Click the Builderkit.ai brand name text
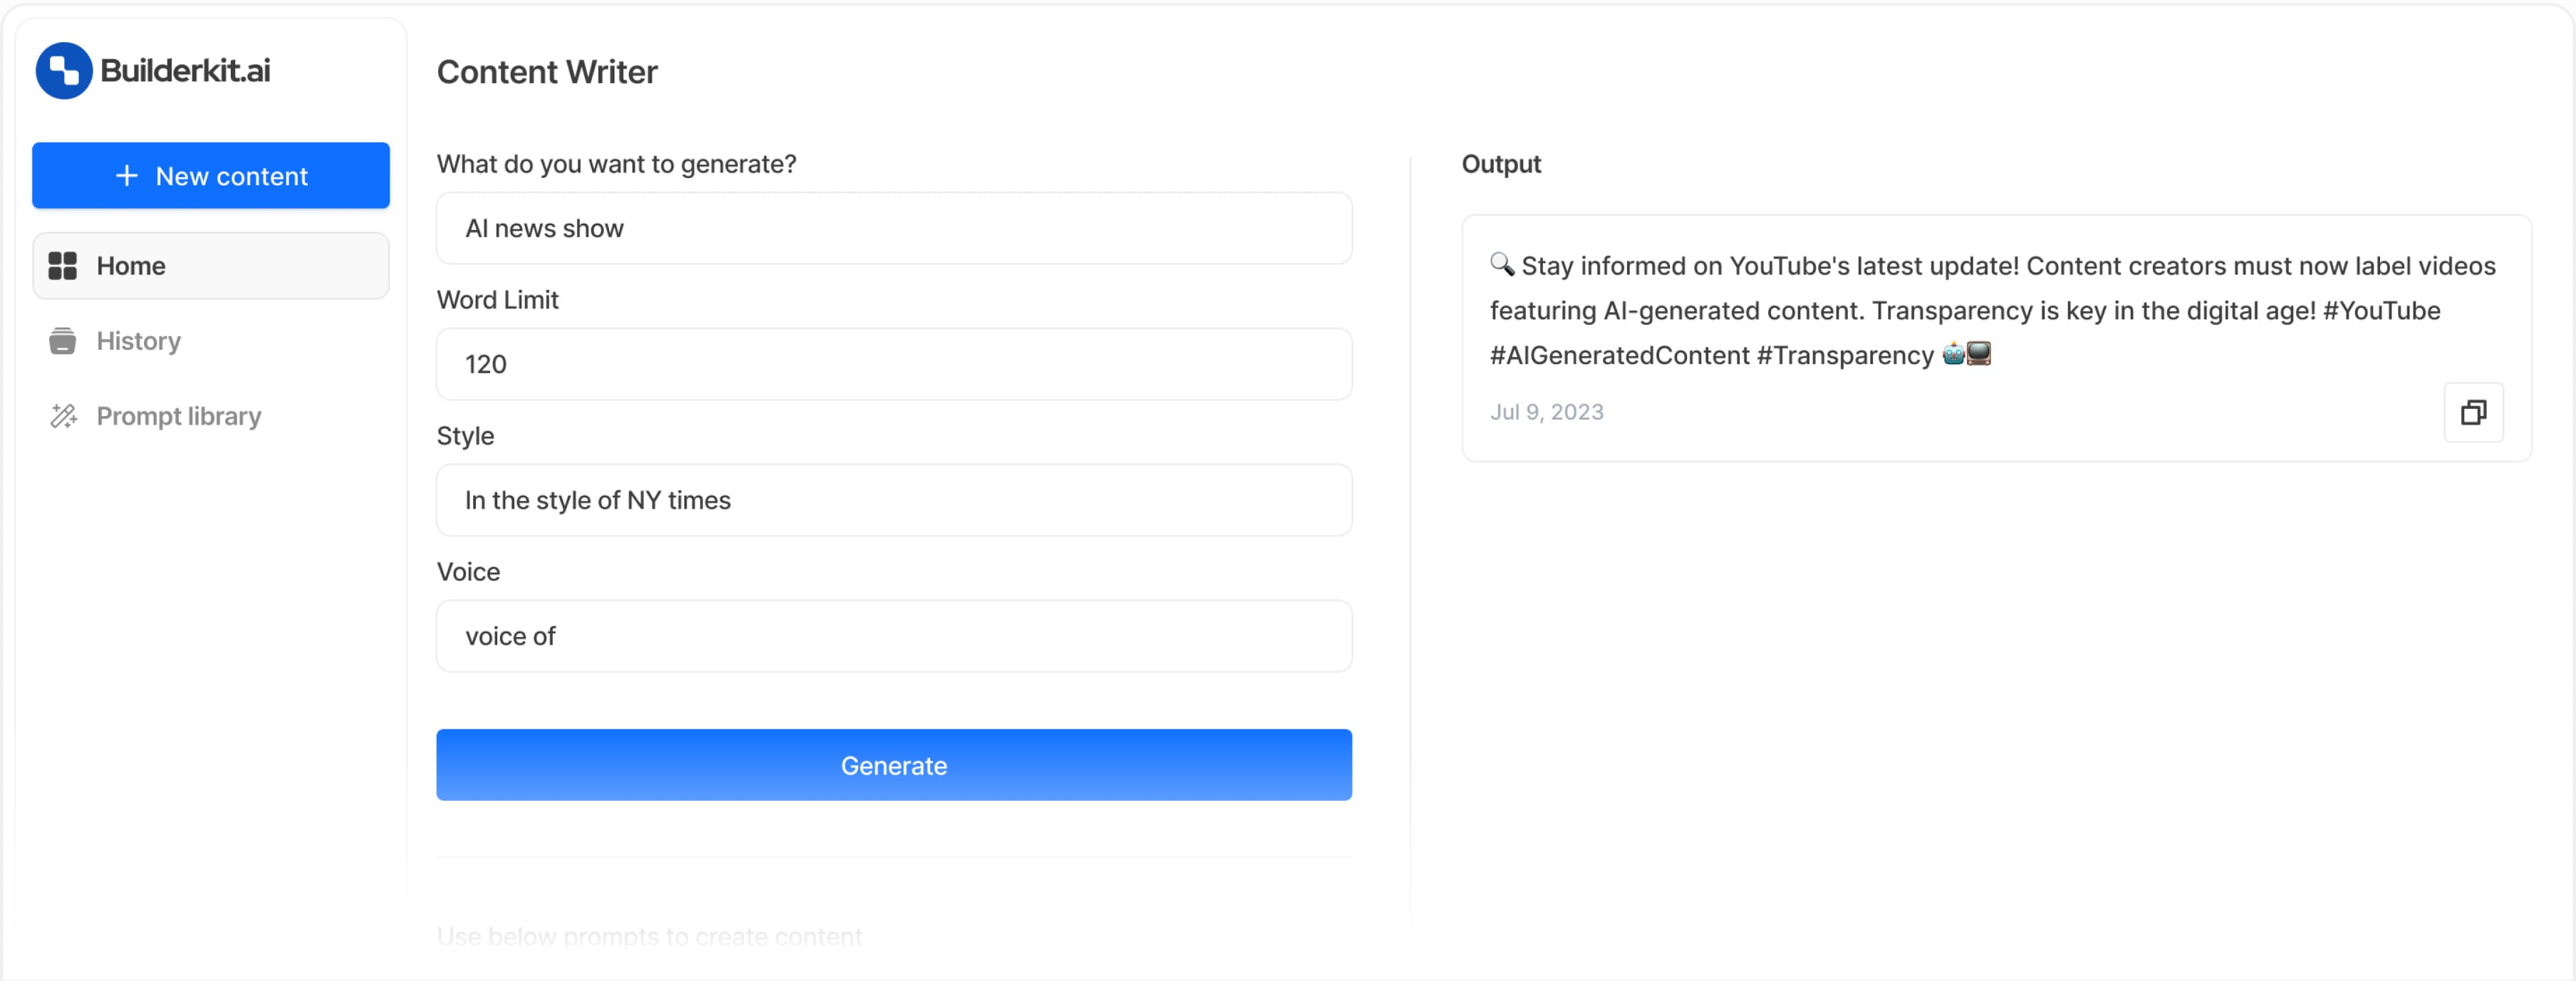This screenshot has width=2576, height=981. pyautogui.click(x=185, y=71)
